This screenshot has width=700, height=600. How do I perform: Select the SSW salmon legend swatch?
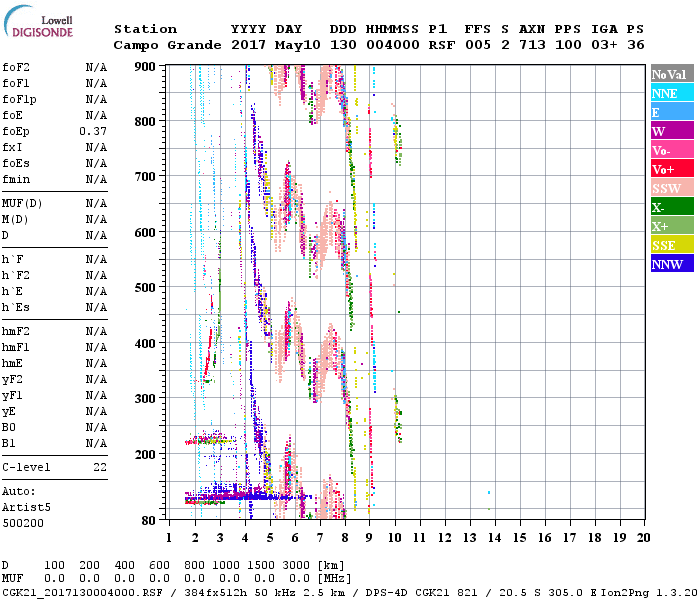(672, 188)
